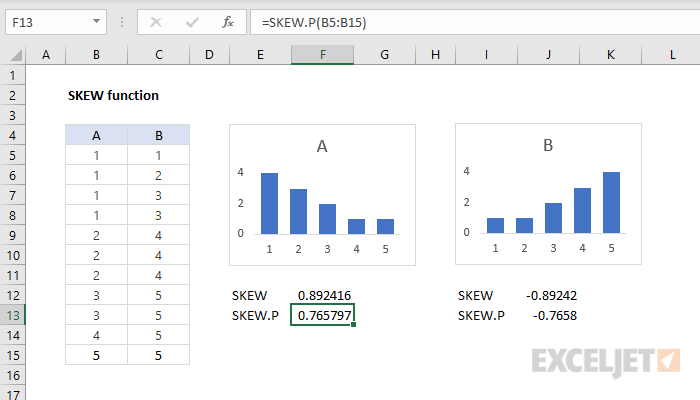Click table header cell 'A' in row 4
Image resolution: width=700 pixels, height=400 pixels.
click(x=96, y=135)
